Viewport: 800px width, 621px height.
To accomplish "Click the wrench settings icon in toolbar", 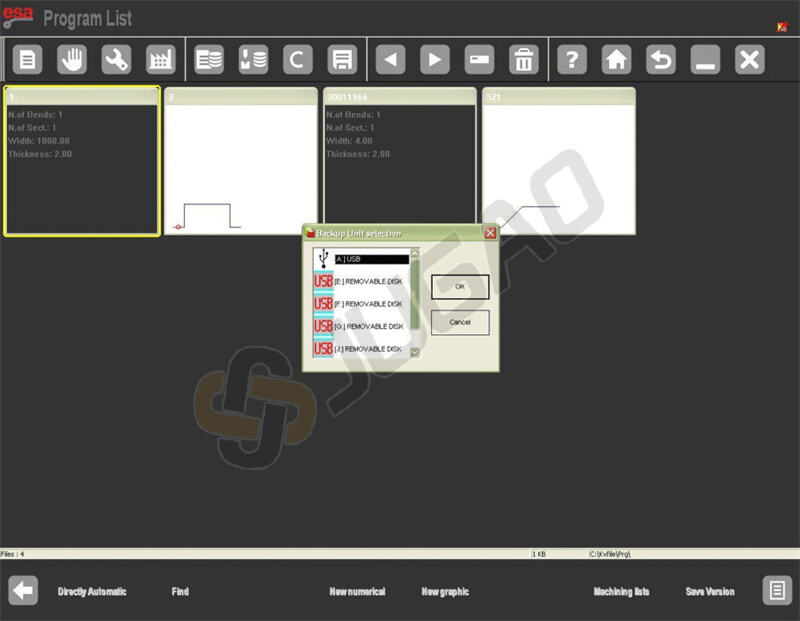I will pyautogui.click(x=116, y=60).
